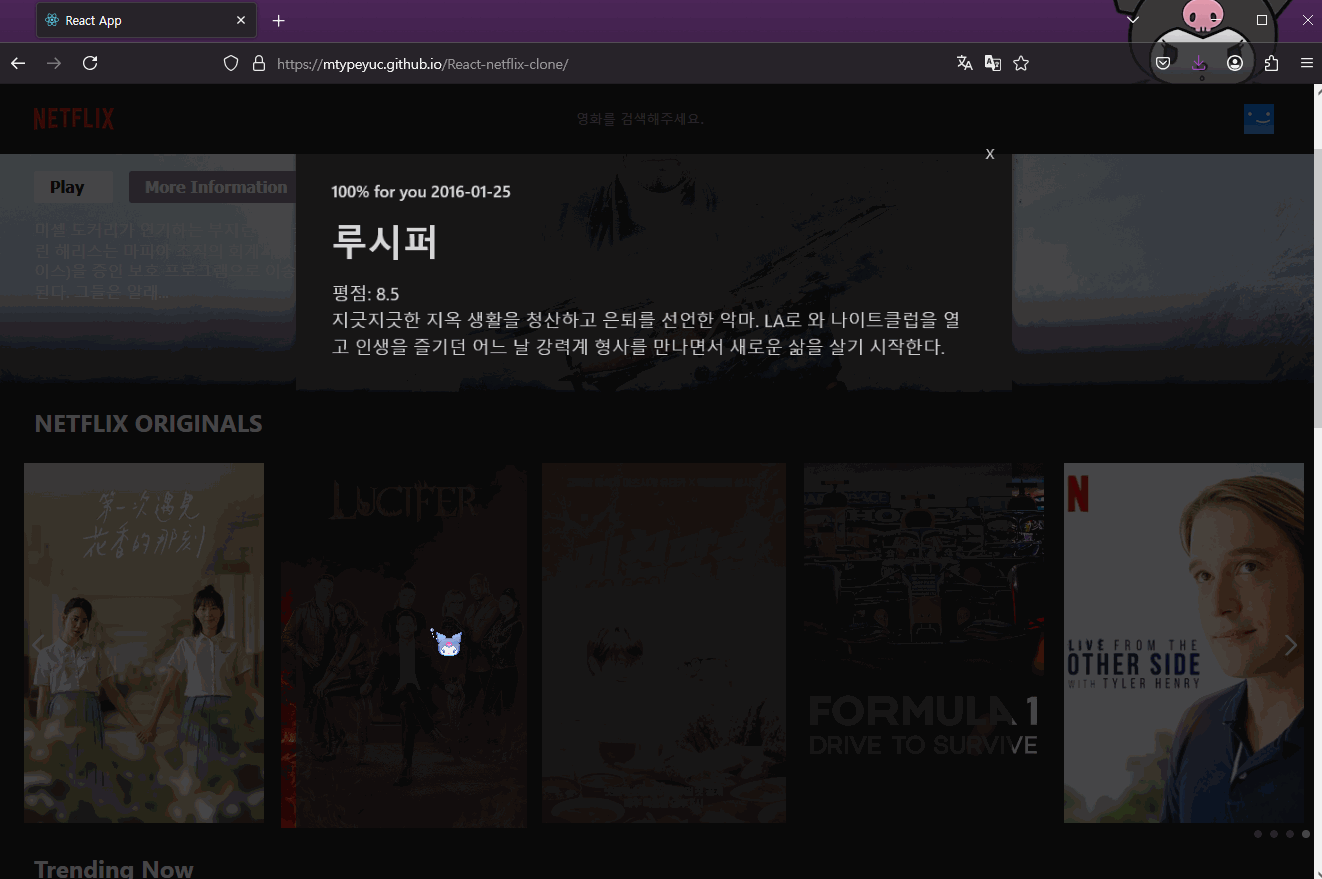Open the blue smiley profile avatar
The image size is (1322, 879).
(x=1259, y=119)
